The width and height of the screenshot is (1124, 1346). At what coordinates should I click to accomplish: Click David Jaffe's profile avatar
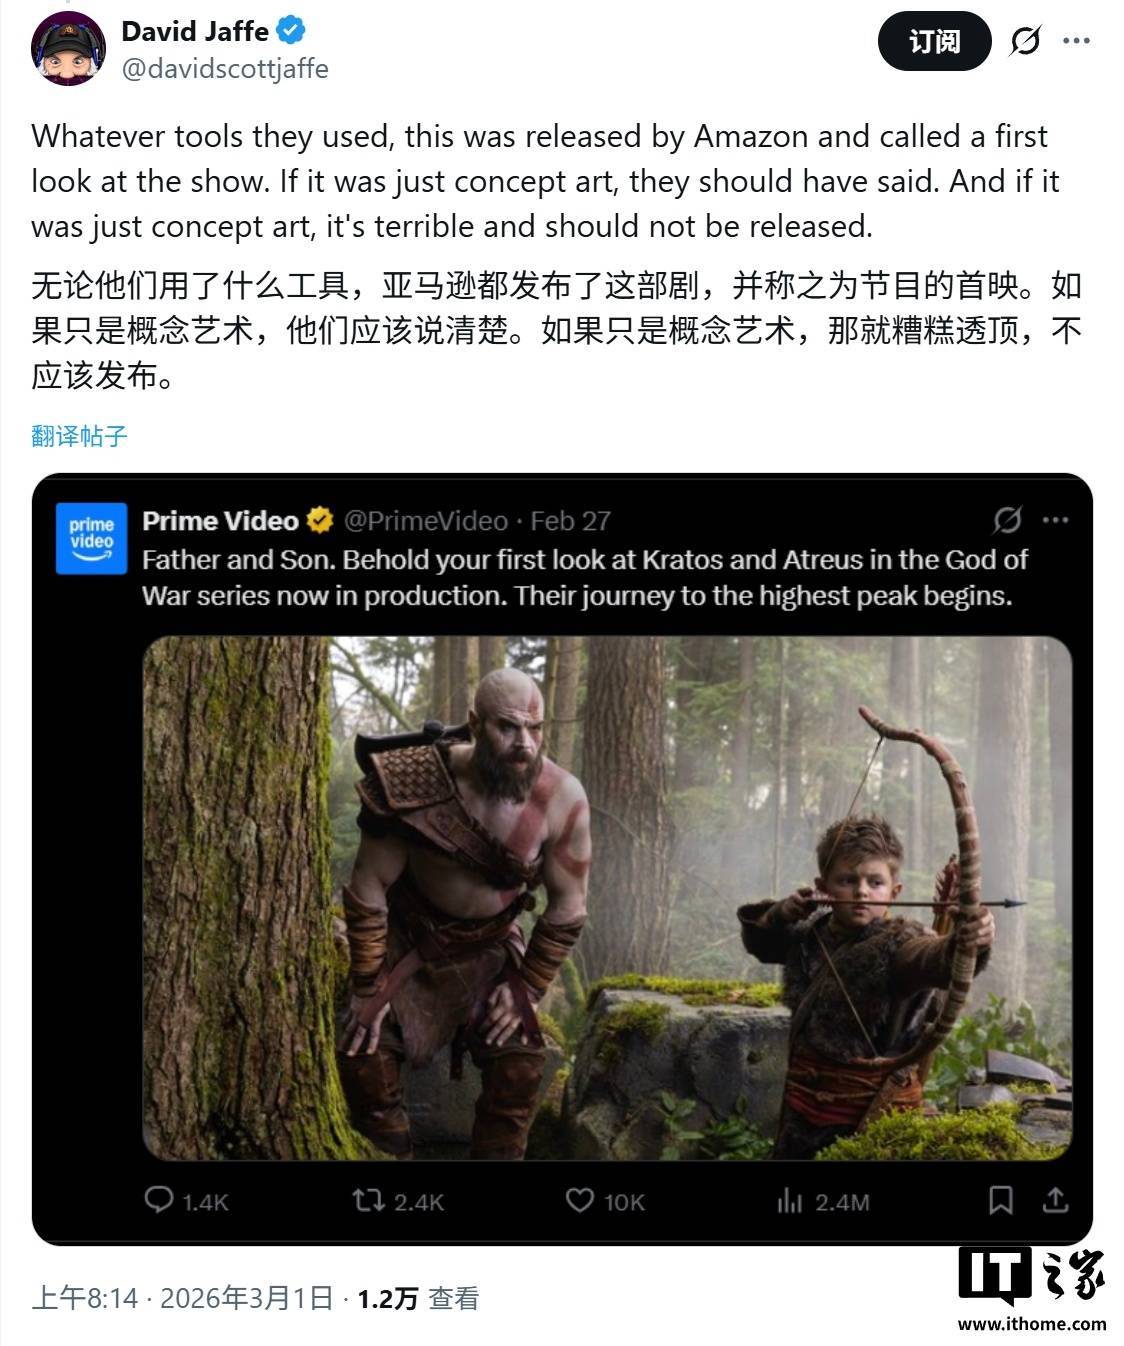point(69,48)
